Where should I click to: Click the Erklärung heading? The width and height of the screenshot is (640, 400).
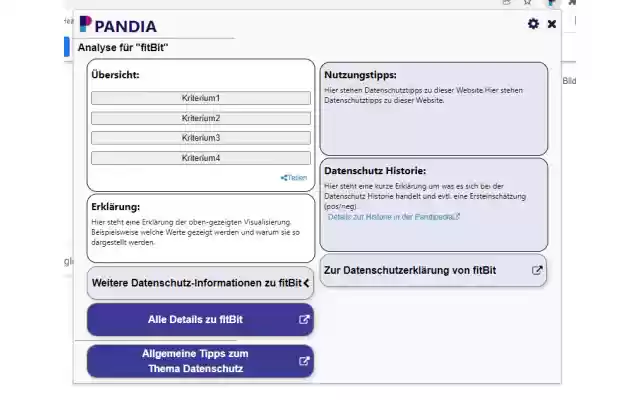pyautogui.click(x=116, y=207)
